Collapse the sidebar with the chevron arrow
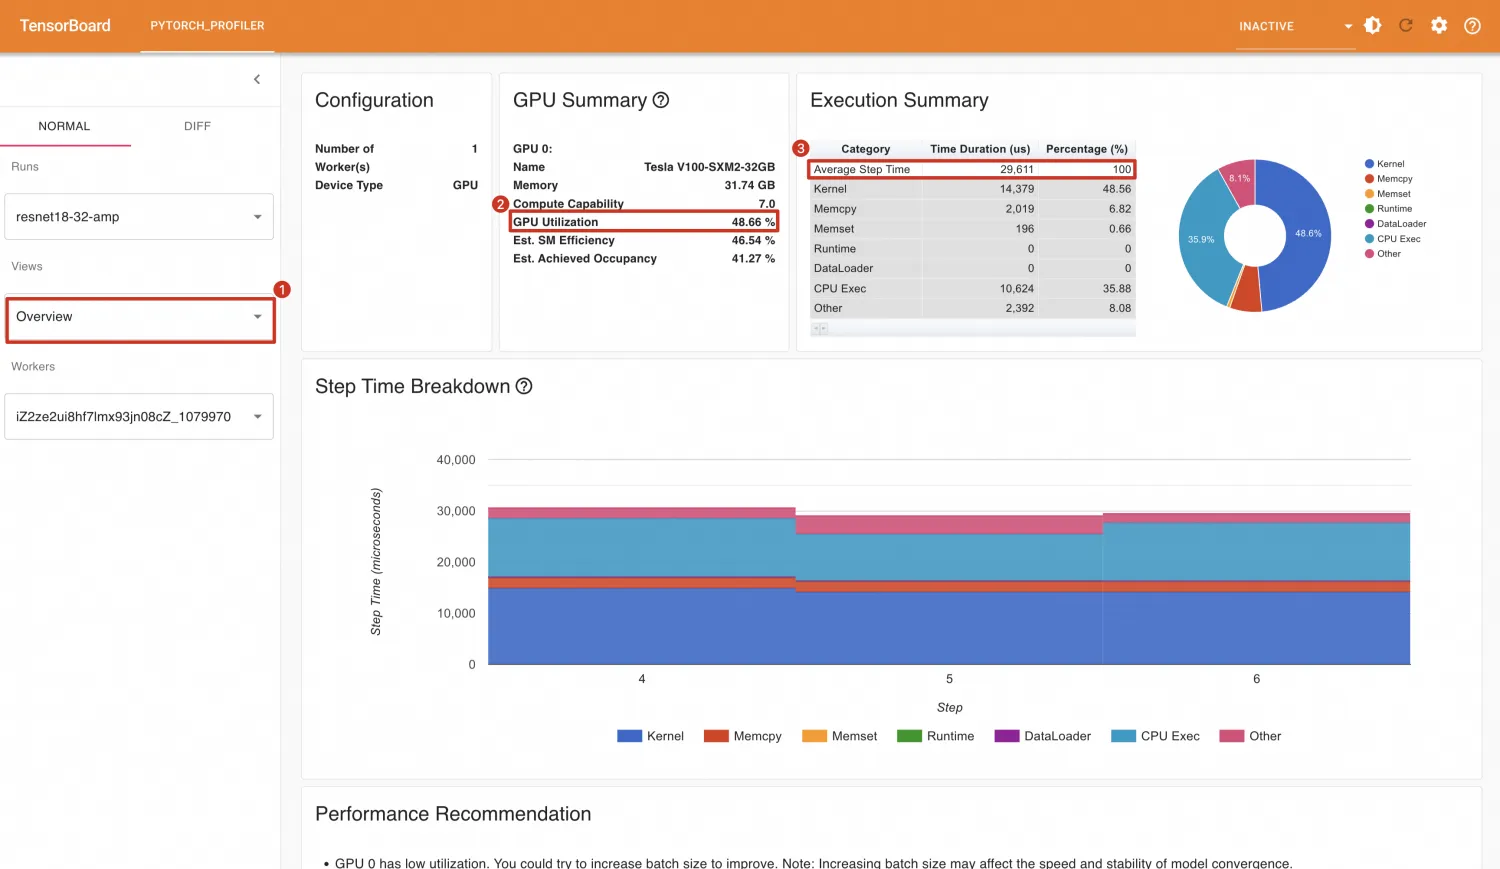The width and height of the screenshot is (1500, 869). coord(257,79)
